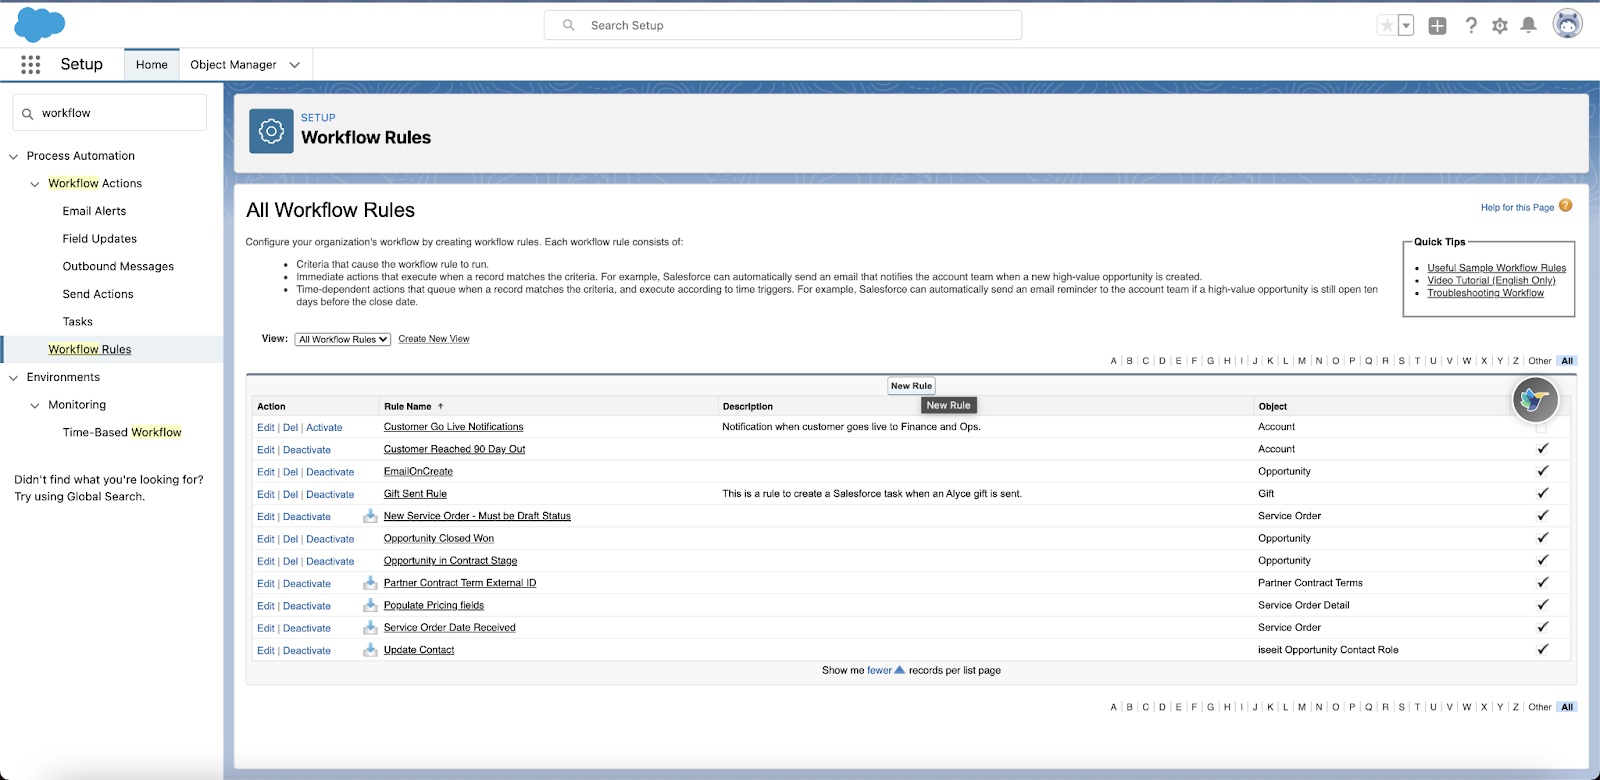Image resolution: width=1600 pixels, height=780 pixels.
Task: Open the App Launcher grid icon
Action: [x=31, y=64]
